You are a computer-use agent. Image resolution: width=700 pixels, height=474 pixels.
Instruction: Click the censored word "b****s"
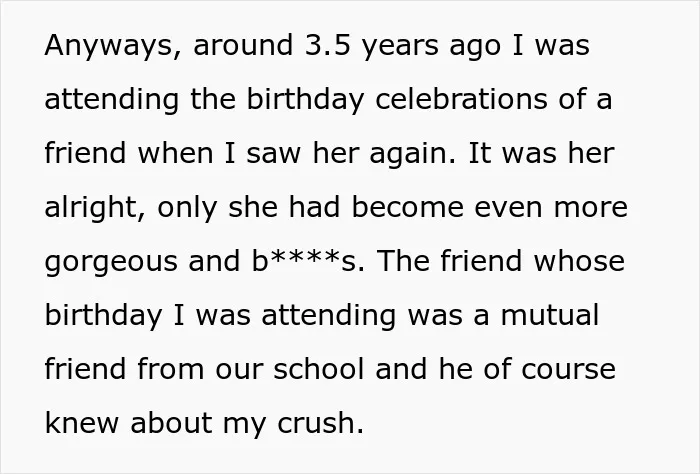tap(308, 261)
